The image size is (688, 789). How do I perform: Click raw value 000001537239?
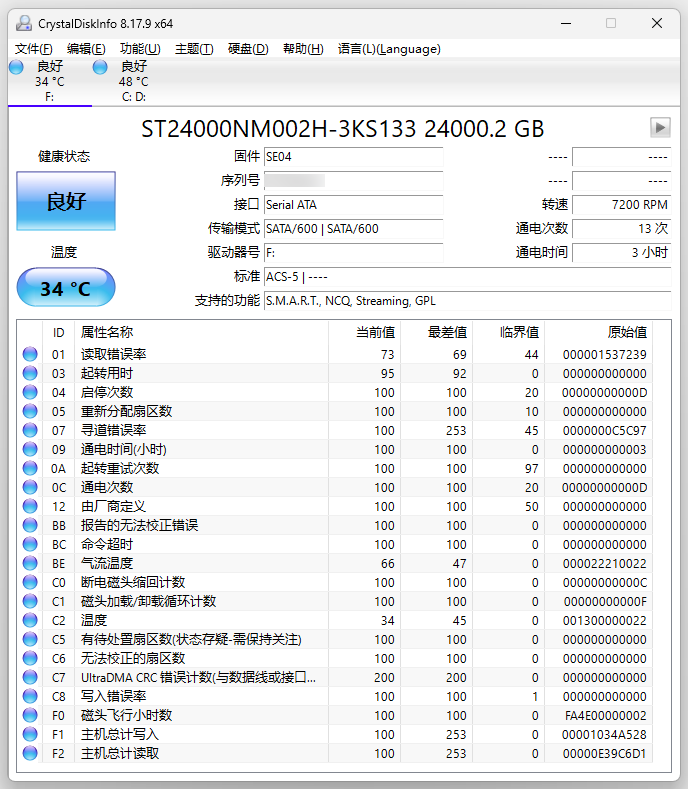pyautogui.click(x=604, y=355)
